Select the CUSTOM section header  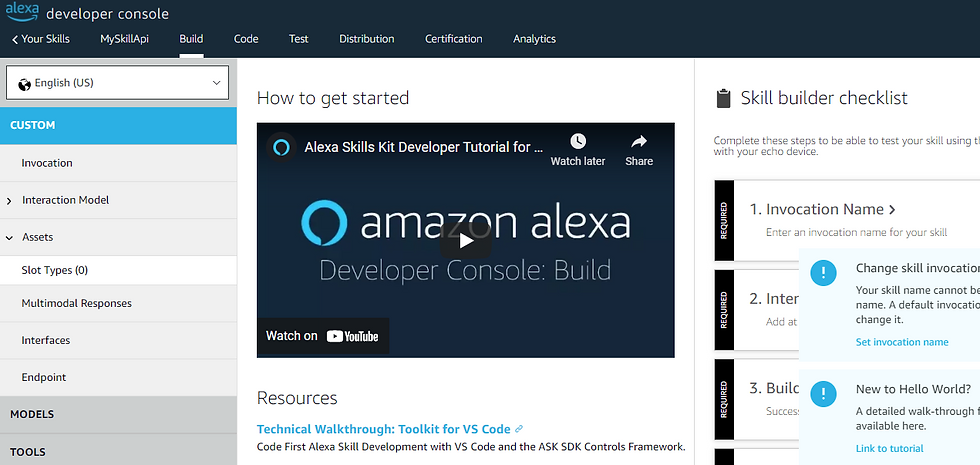[118, 126]
